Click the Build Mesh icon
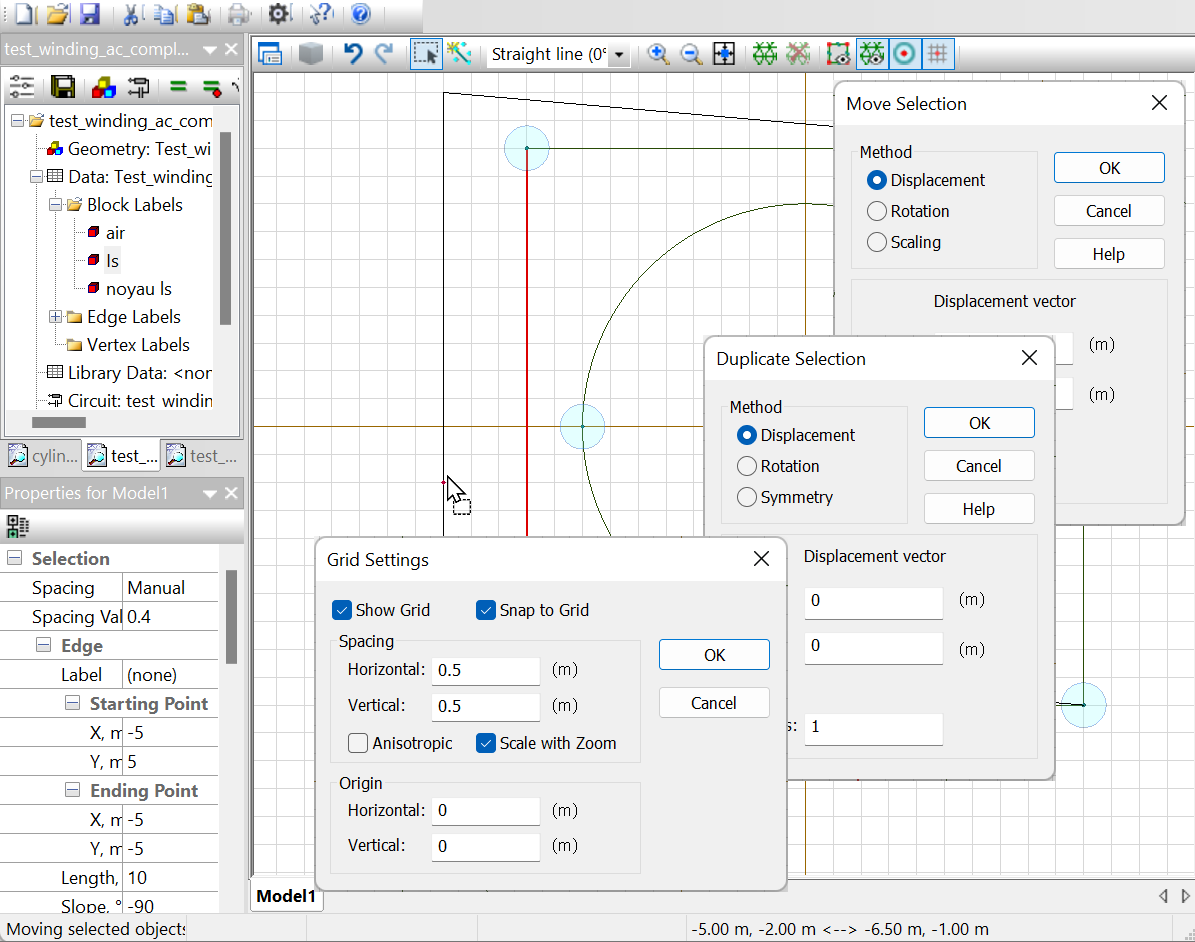The image size is (1195, 942). [x=765, y=54]
